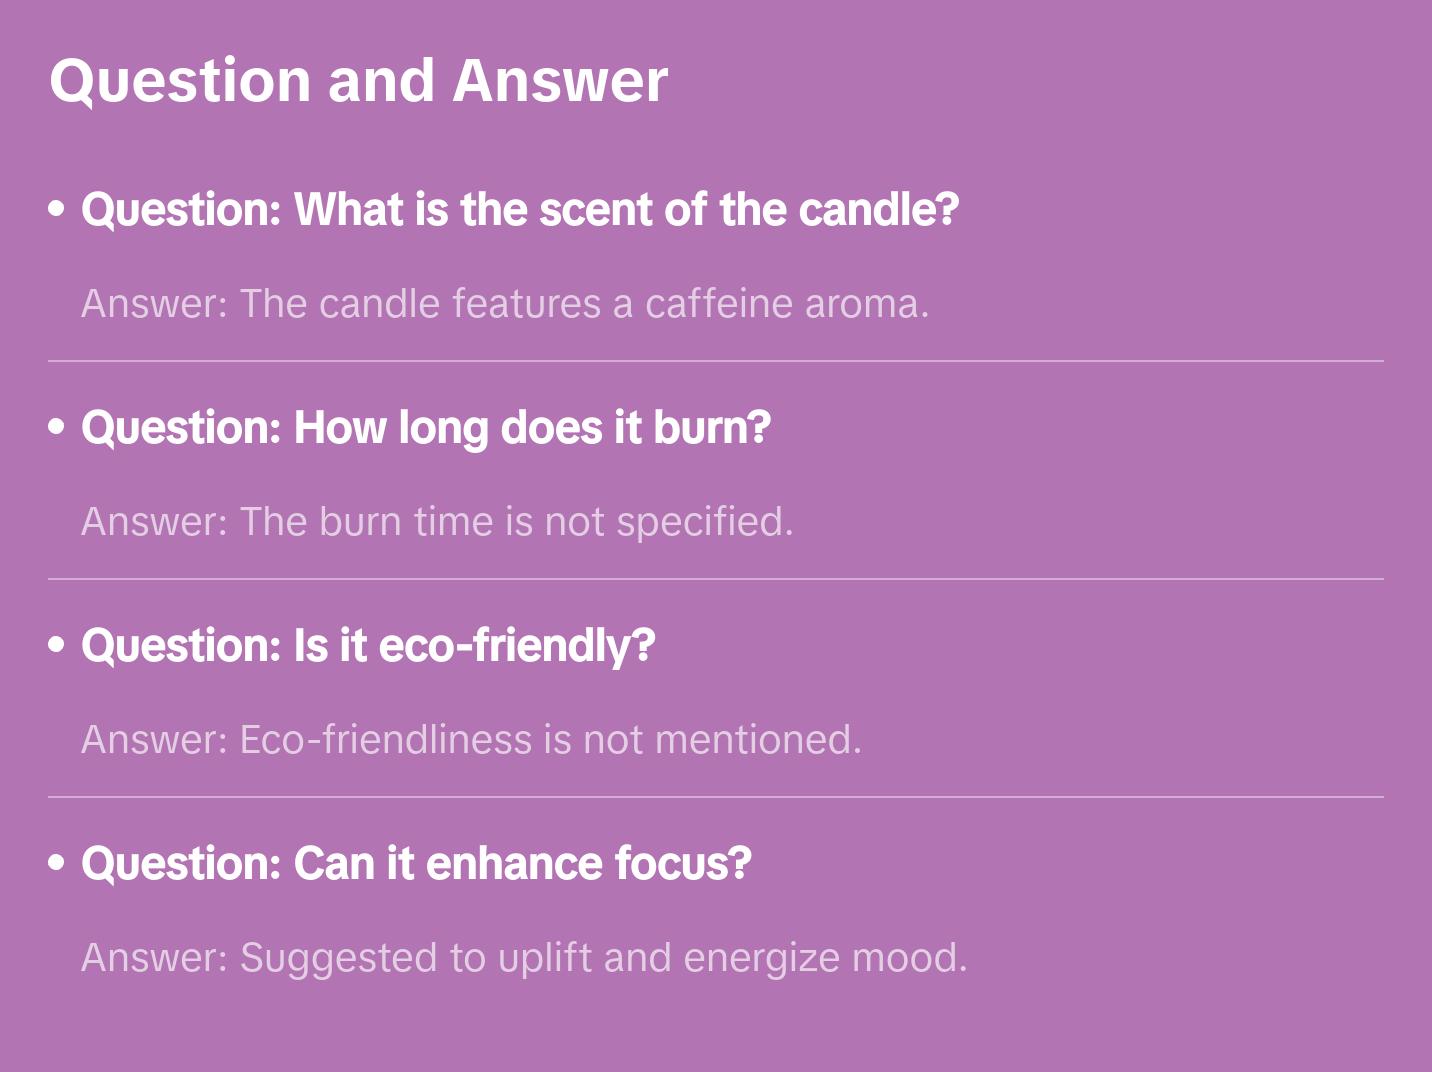Click the divider line below the eco-friendliness answer
Viewport: 1432px width, 1072px height.
pyautogui.click(x=716, y=797)
